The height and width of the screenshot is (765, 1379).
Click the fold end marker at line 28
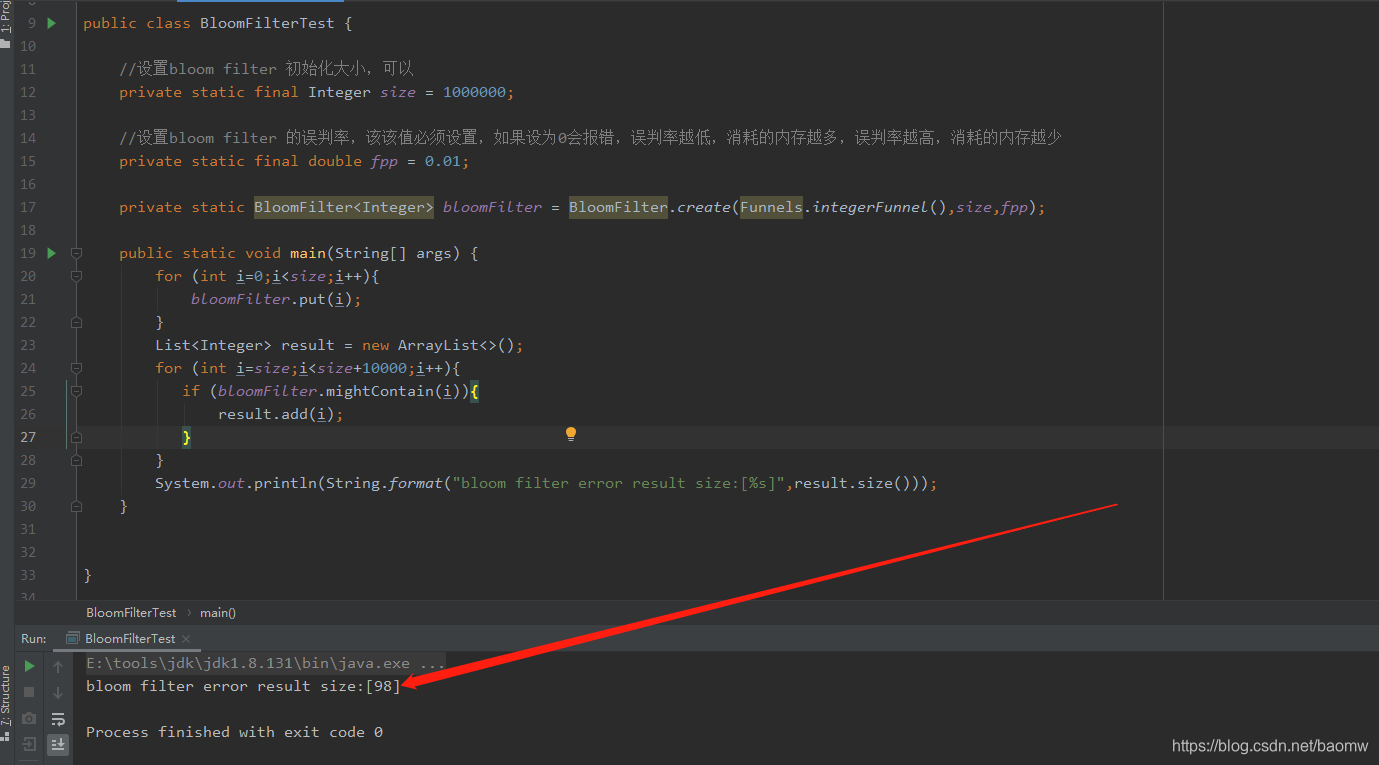point(76,460)
